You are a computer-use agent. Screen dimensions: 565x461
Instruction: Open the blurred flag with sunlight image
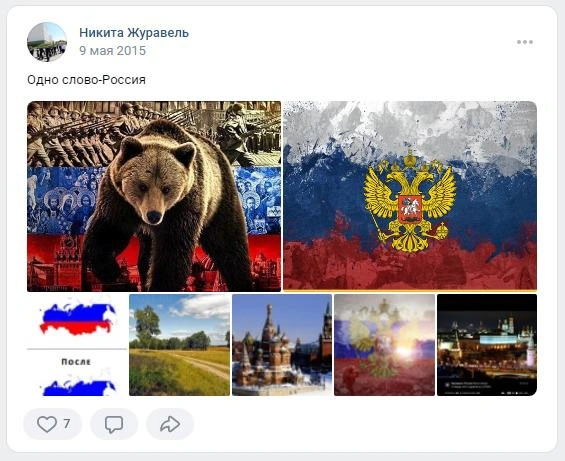pos(384,345)
